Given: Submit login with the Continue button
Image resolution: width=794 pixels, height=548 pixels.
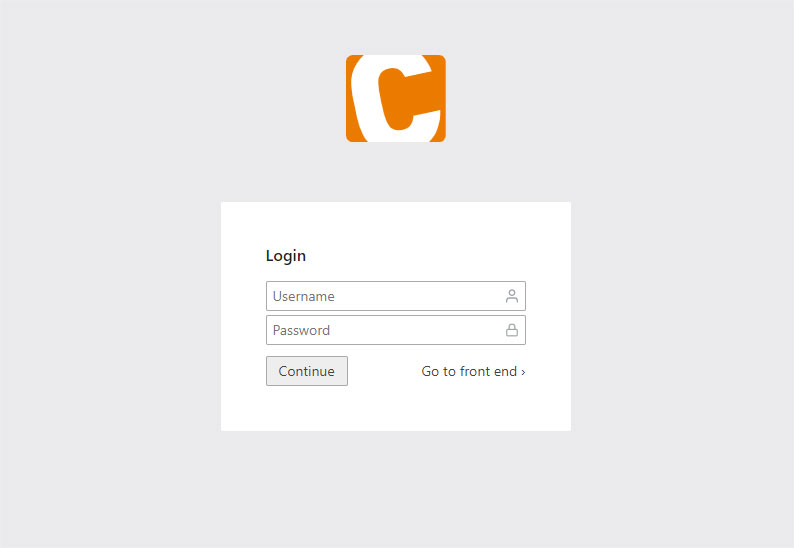Looking at the screenshot, I should click(x=307, y=371).
